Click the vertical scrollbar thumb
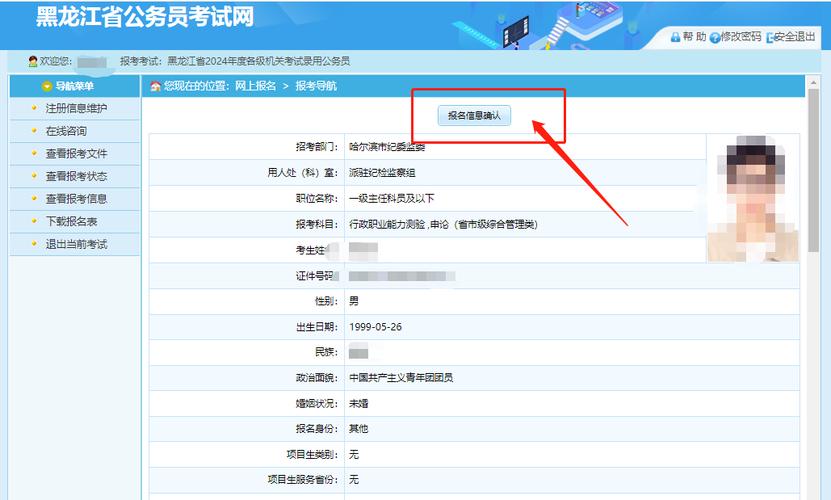Viewport: 831px width, 500px height. click(x=813, y=170)
